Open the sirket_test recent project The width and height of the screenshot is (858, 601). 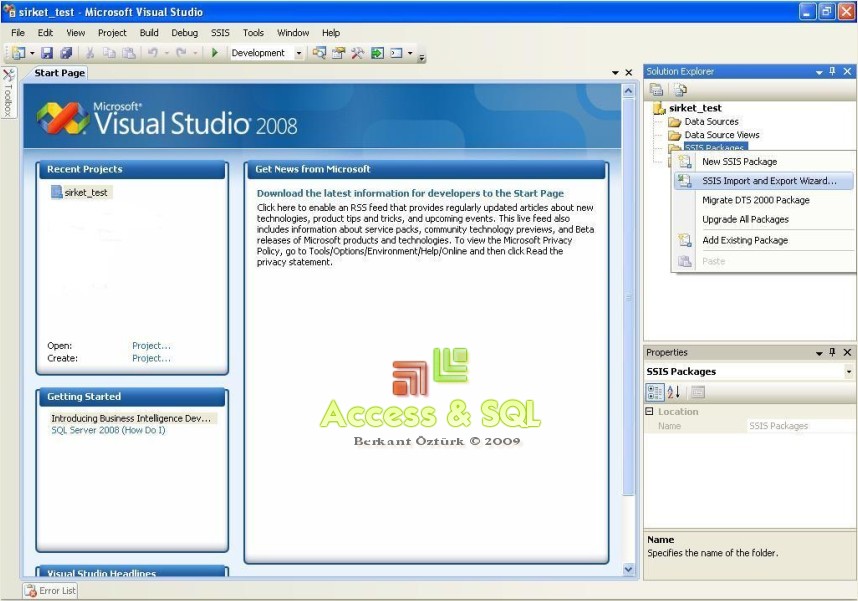pyautogui.click(x=85, y=192)
